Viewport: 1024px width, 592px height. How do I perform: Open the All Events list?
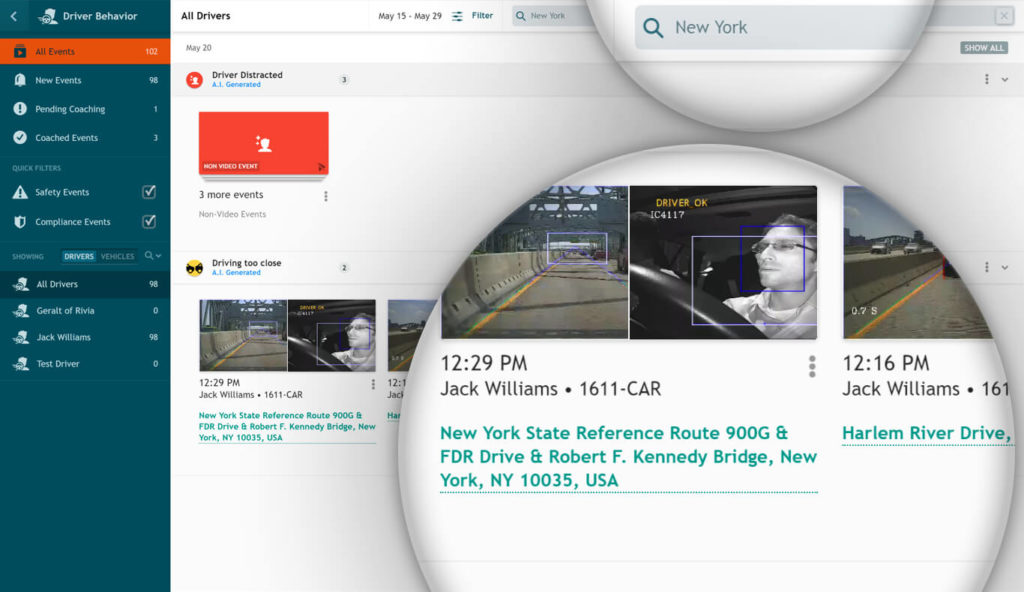tap(85, 51)
